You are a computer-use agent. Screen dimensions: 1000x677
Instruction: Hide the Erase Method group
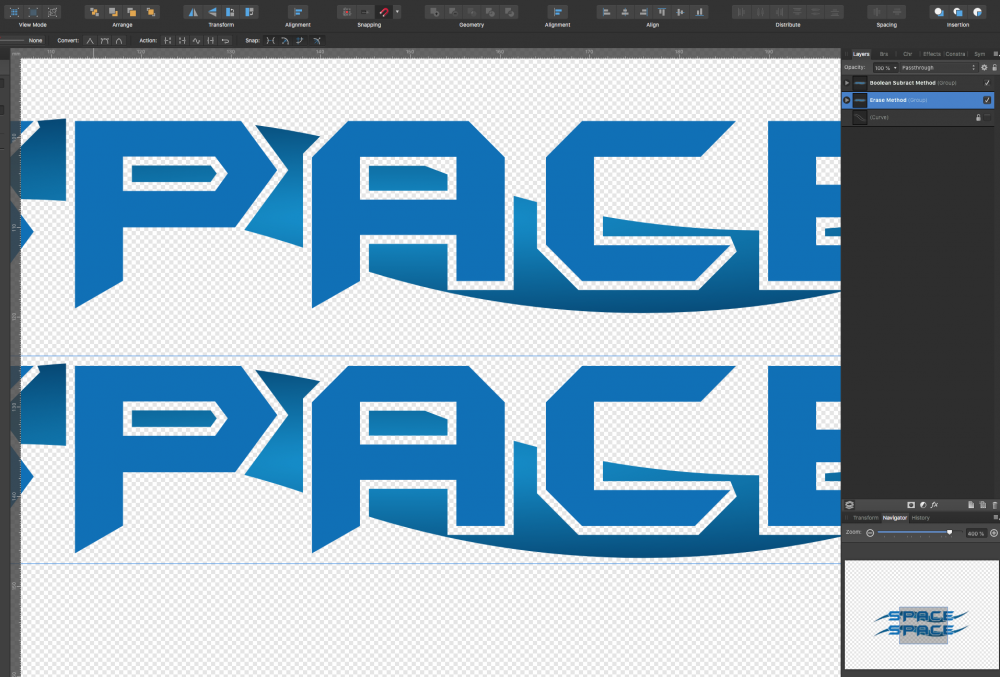[x=987, y=100]
